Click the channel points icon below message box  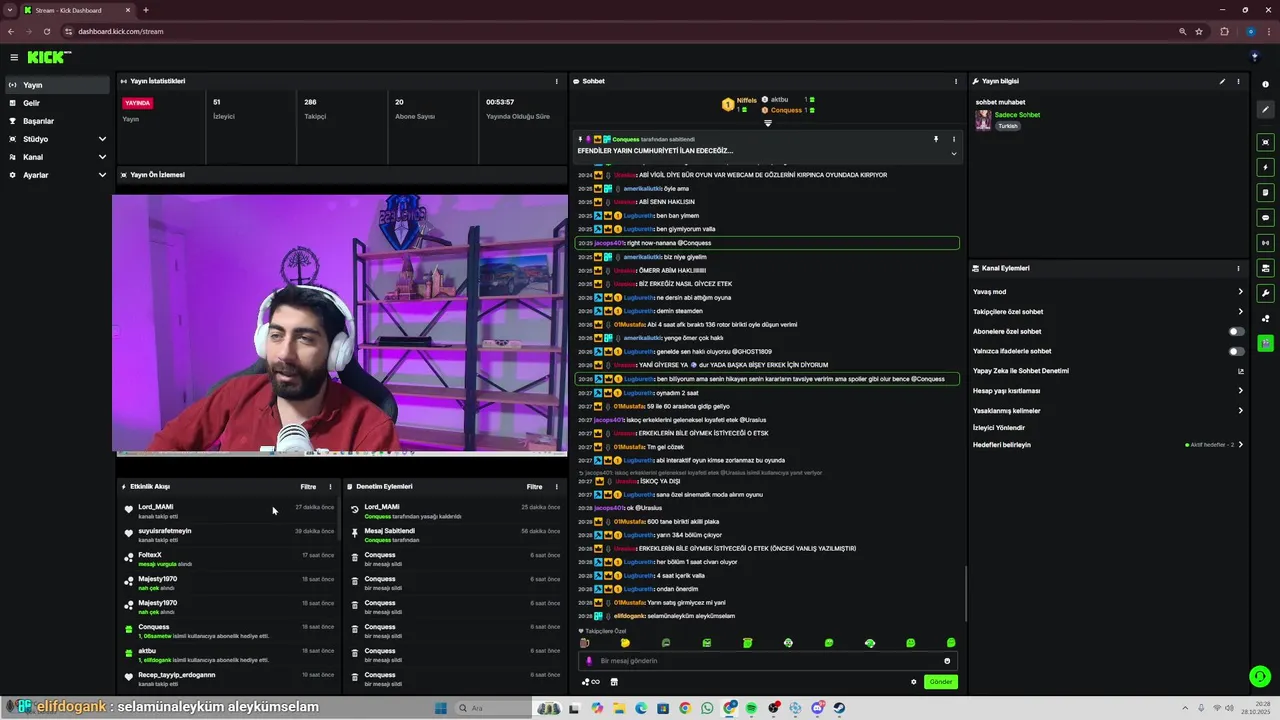click(590, 682)
